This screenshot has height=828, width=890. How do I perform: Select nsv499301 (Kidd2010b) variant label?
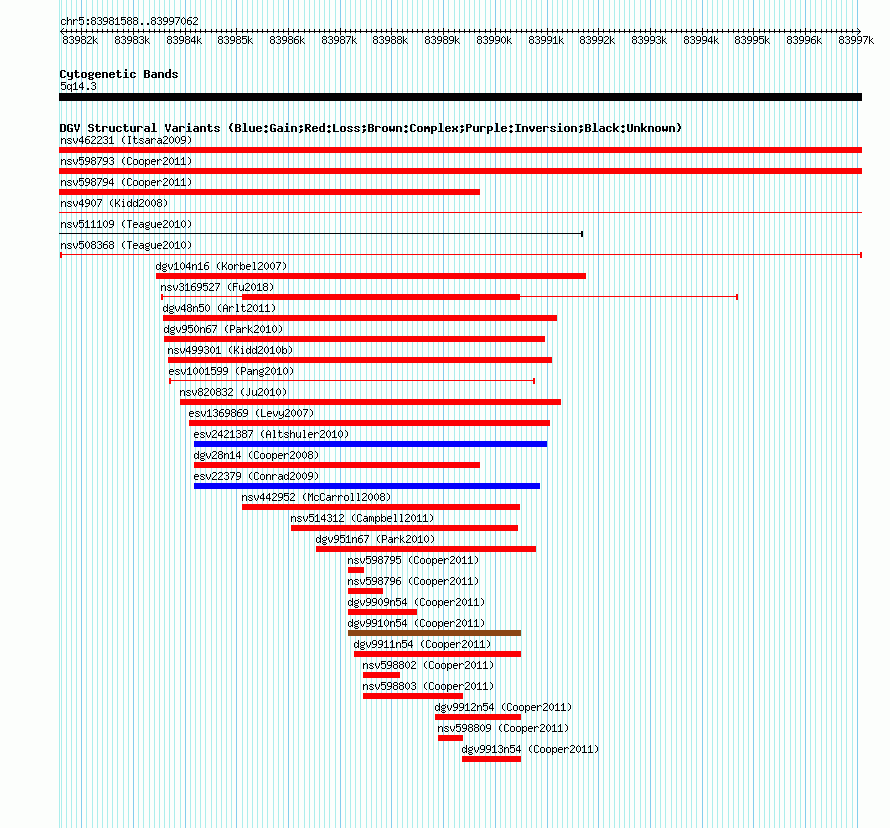click(x=230, y=350)
